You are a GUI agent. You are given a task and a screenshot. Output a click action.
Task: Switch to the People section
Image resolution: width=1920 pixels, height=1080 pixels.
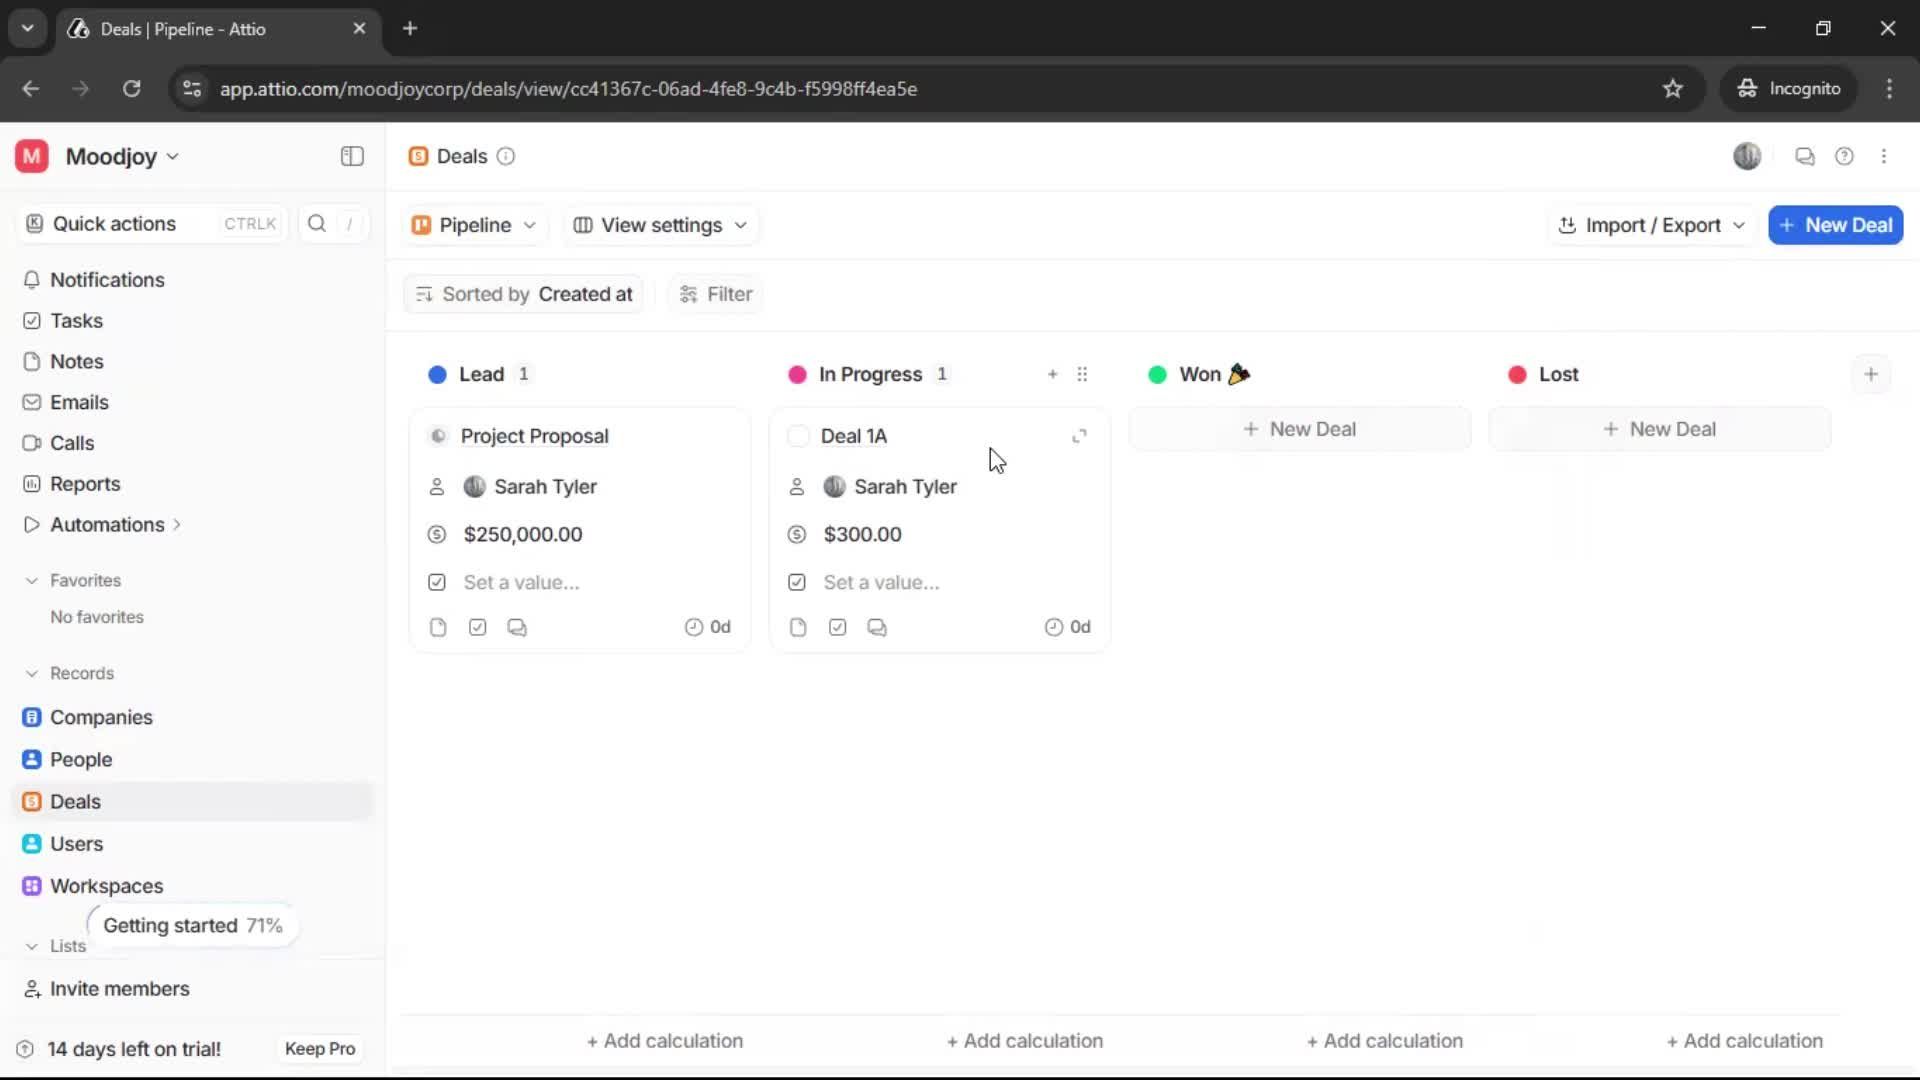pos(80,759)
